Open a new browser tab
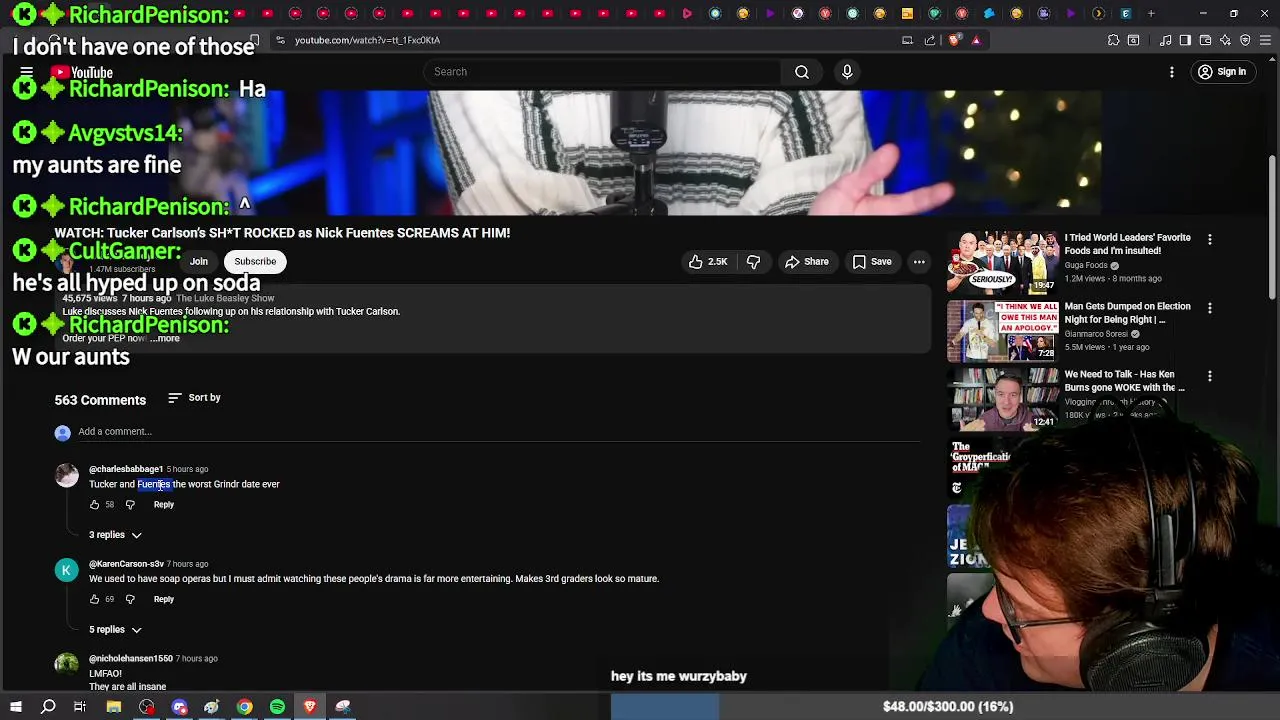1280x720 pixels. [1151, 14]
